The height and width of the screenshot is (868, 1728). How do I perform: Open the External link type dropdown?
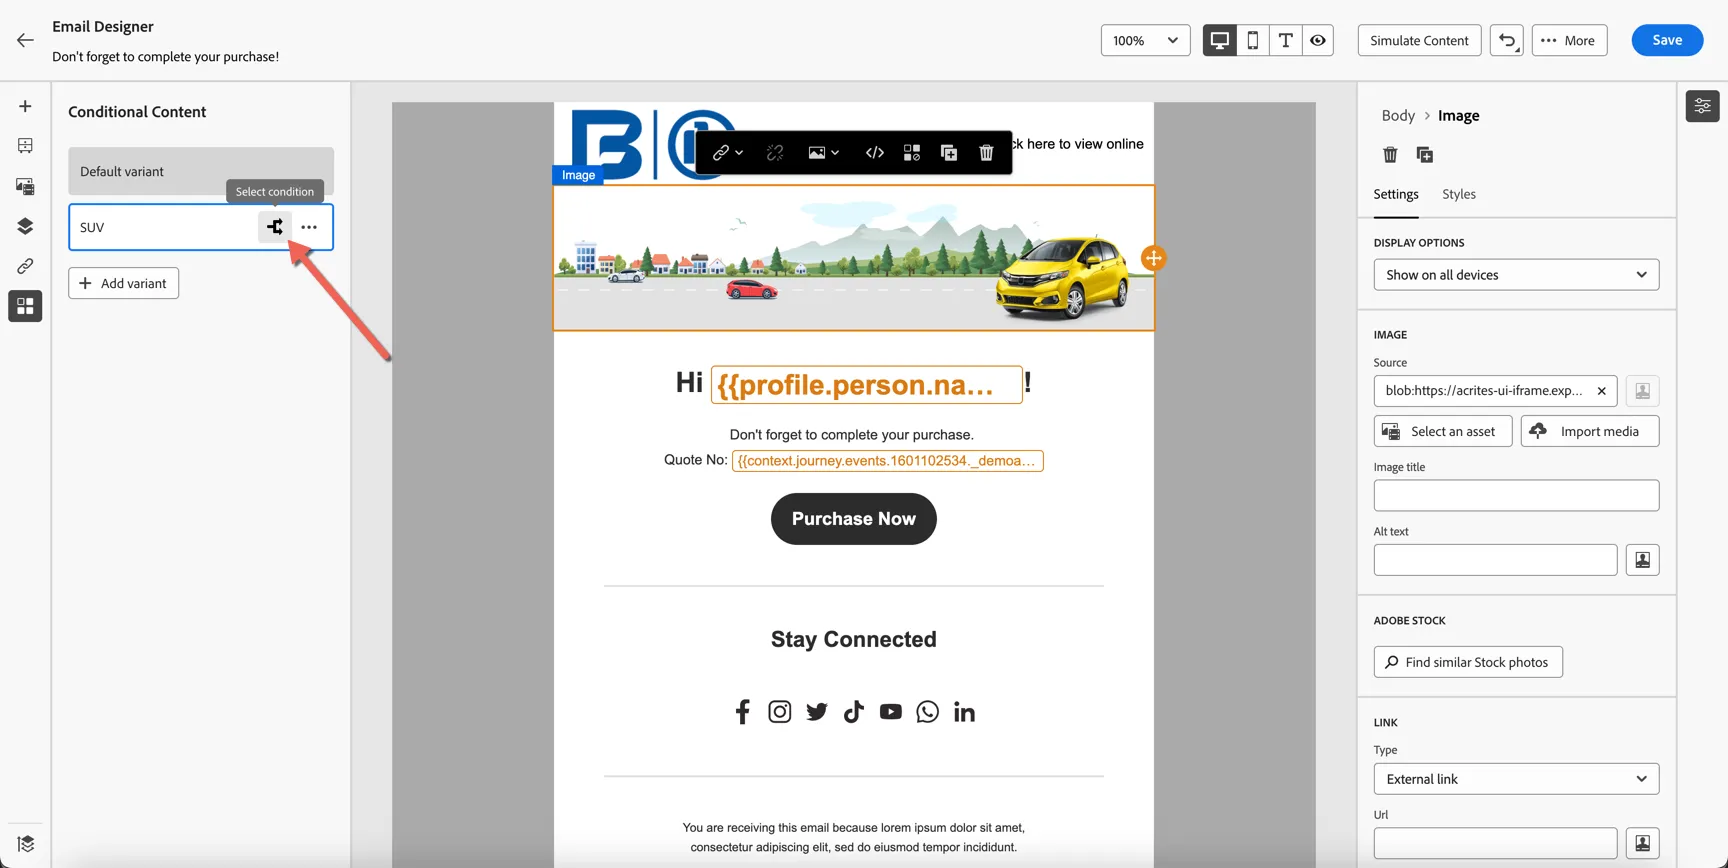tap(1516, 779)
